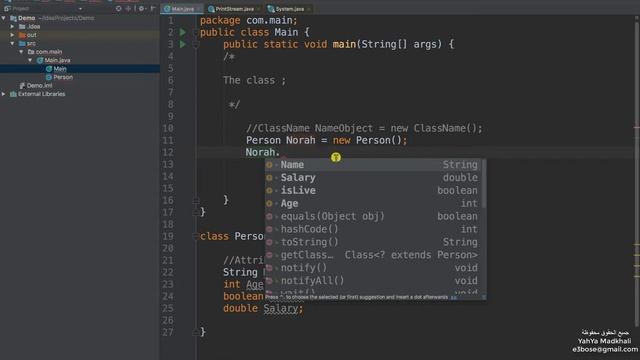The height and width of the screenshot is (360, 640).
Task: Choose the notify() suggestion
Action: click(373, 268)
